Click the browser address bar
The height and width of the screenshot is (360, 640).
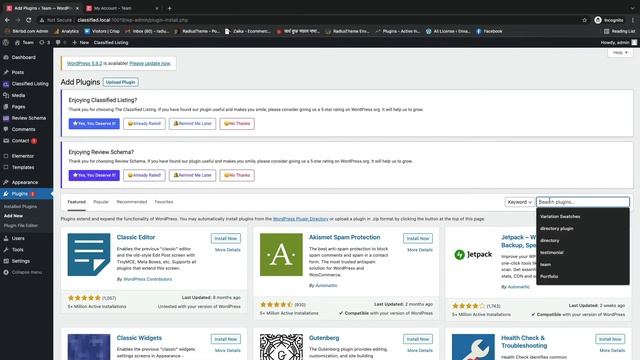pyautogui.click(x=306, y=20)
